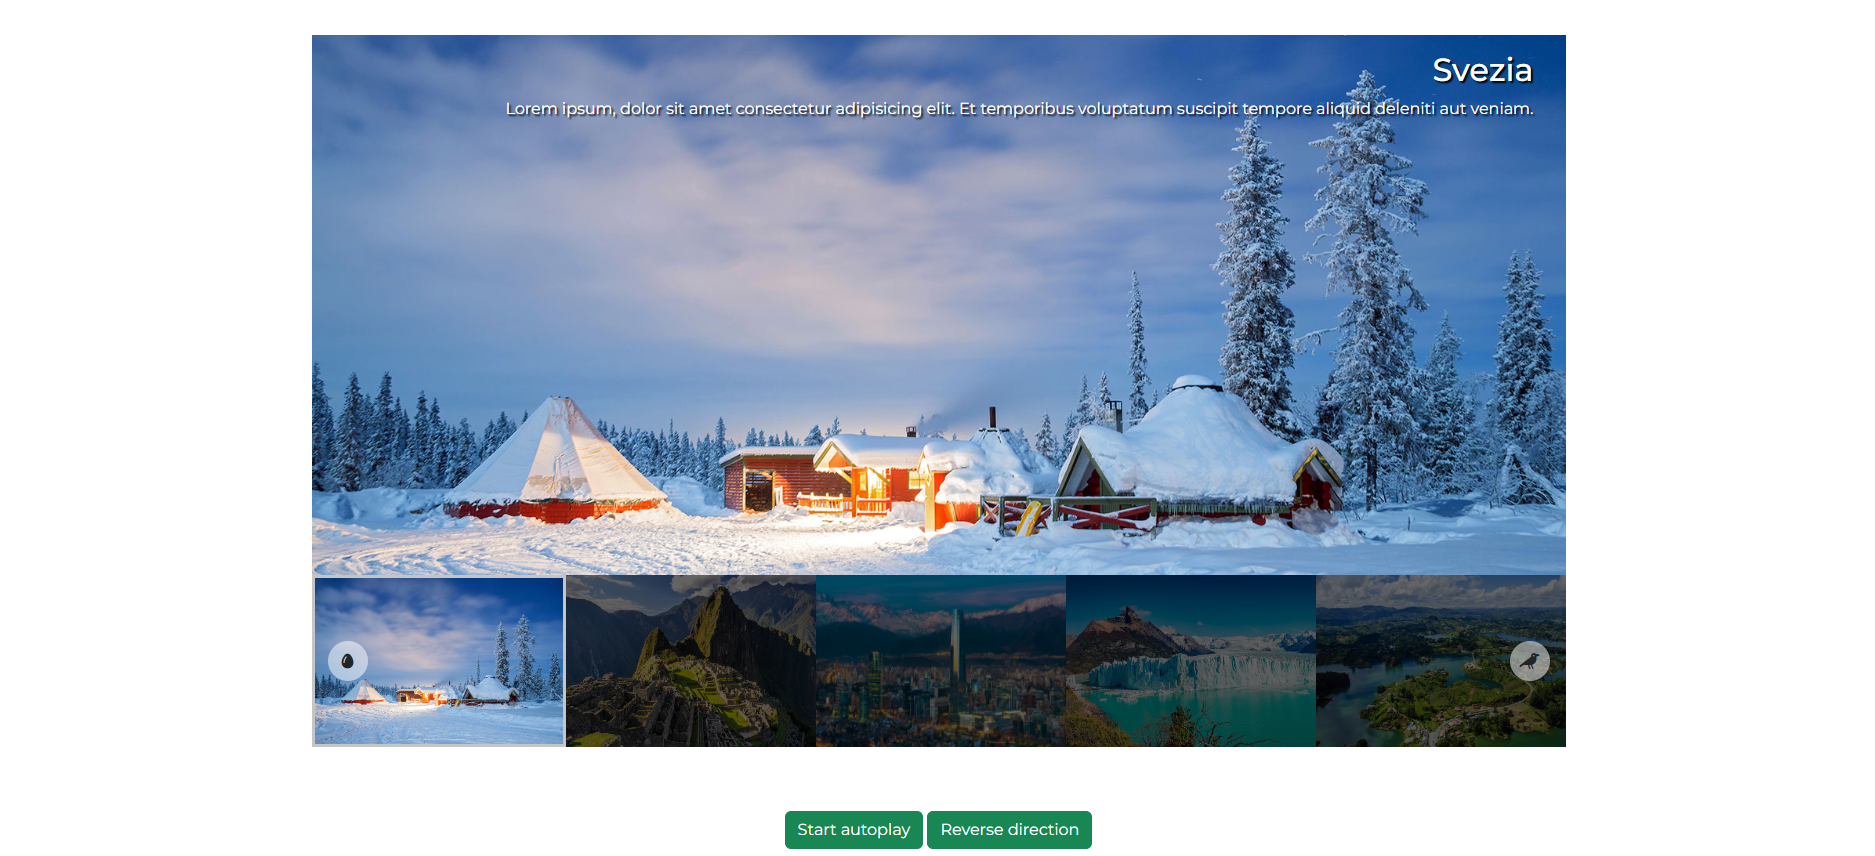This screenshot has height=856, width=1875.
Task: Start autoplay of the slideshow
Action: tap(854, 830)
